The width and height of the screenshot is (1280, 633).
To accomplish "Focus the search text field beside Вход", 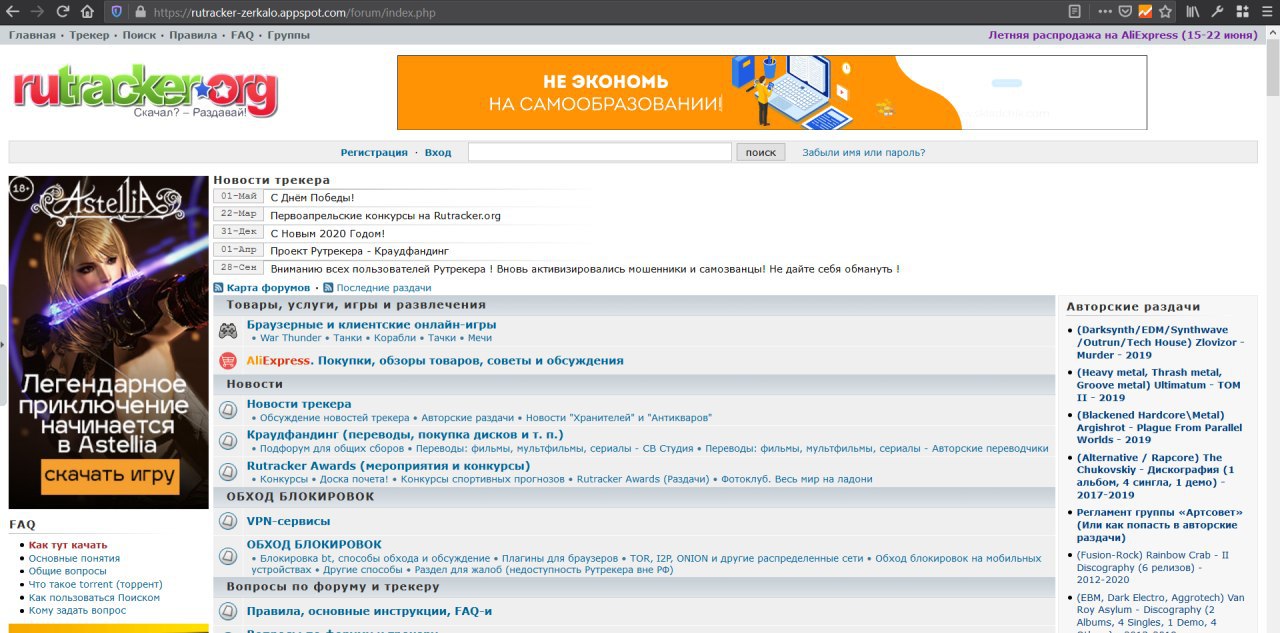I will click(x=600, y=152).
